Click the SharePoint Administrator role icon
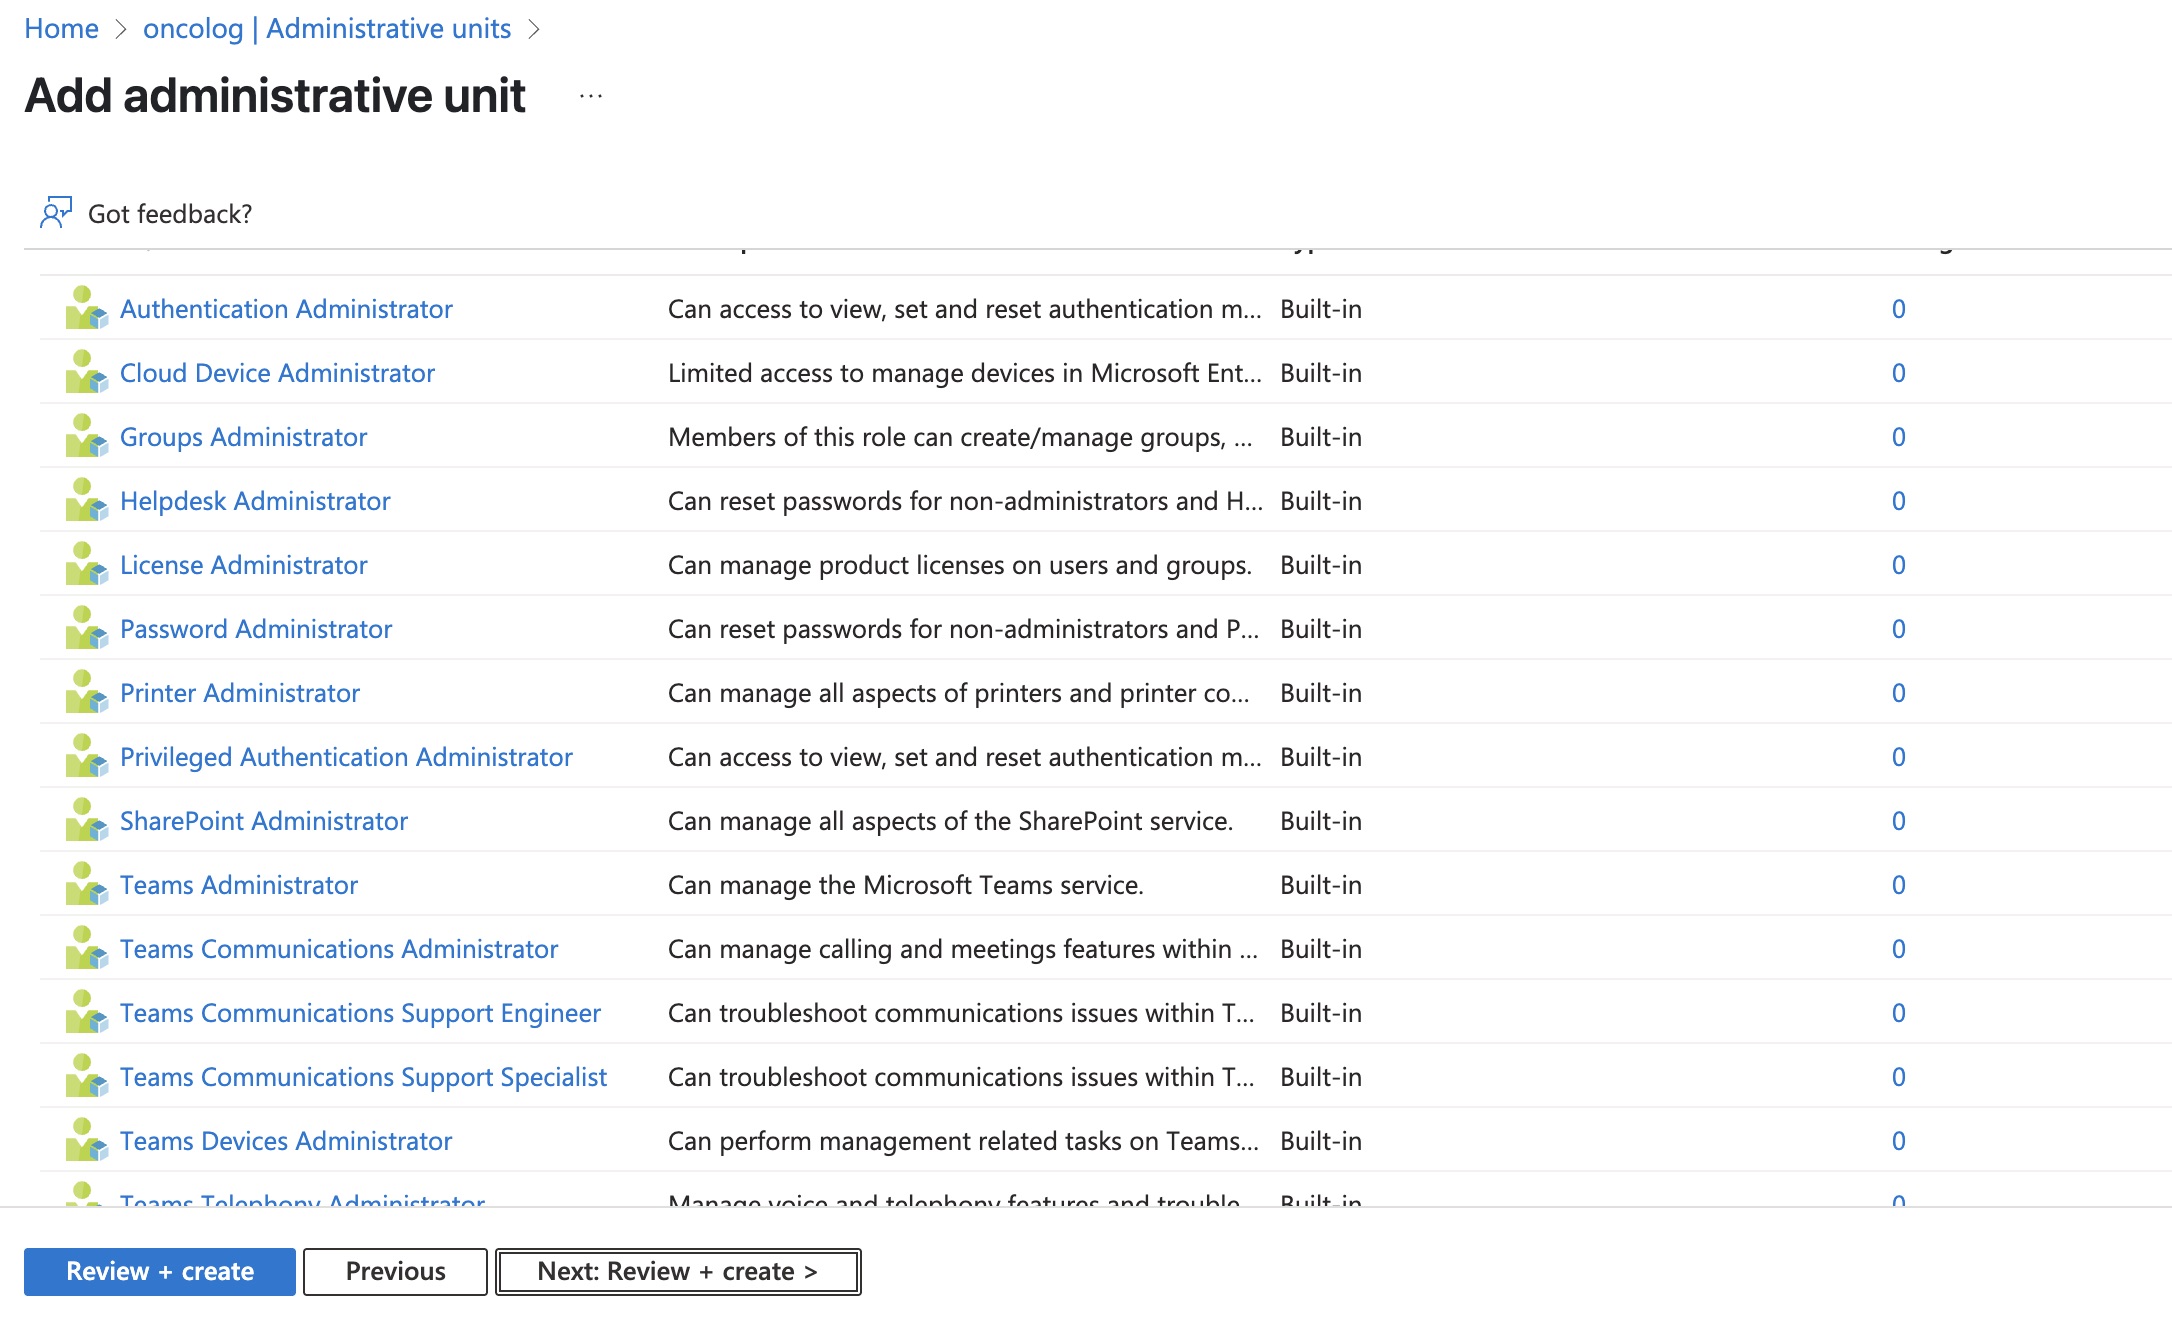This screenshot has width=2172, height=1336. (x=86, y=820)
